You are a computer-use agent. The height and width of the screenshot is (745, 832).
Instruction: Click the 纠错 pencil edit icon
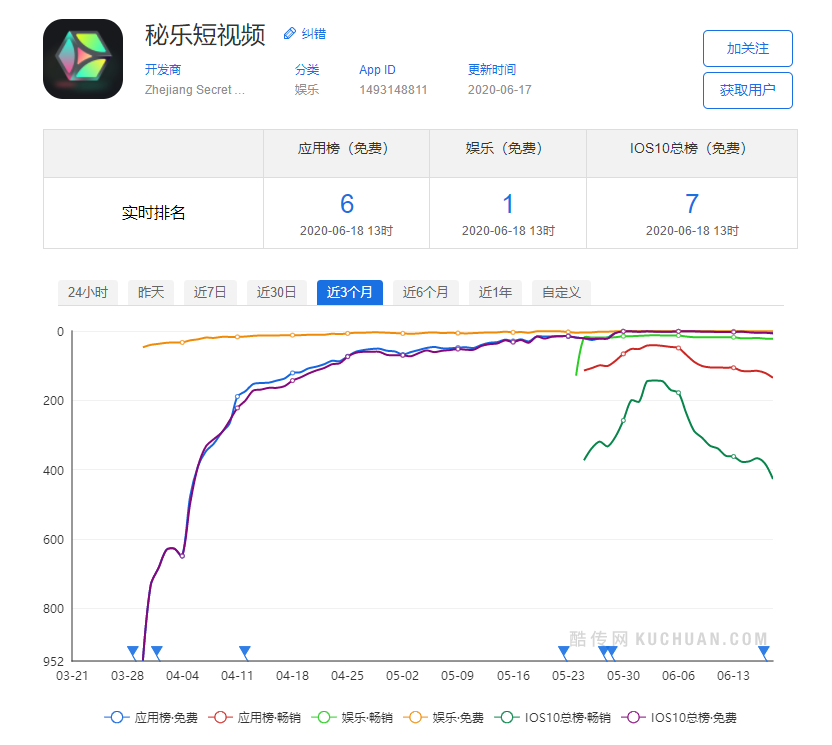coord(290,34)
